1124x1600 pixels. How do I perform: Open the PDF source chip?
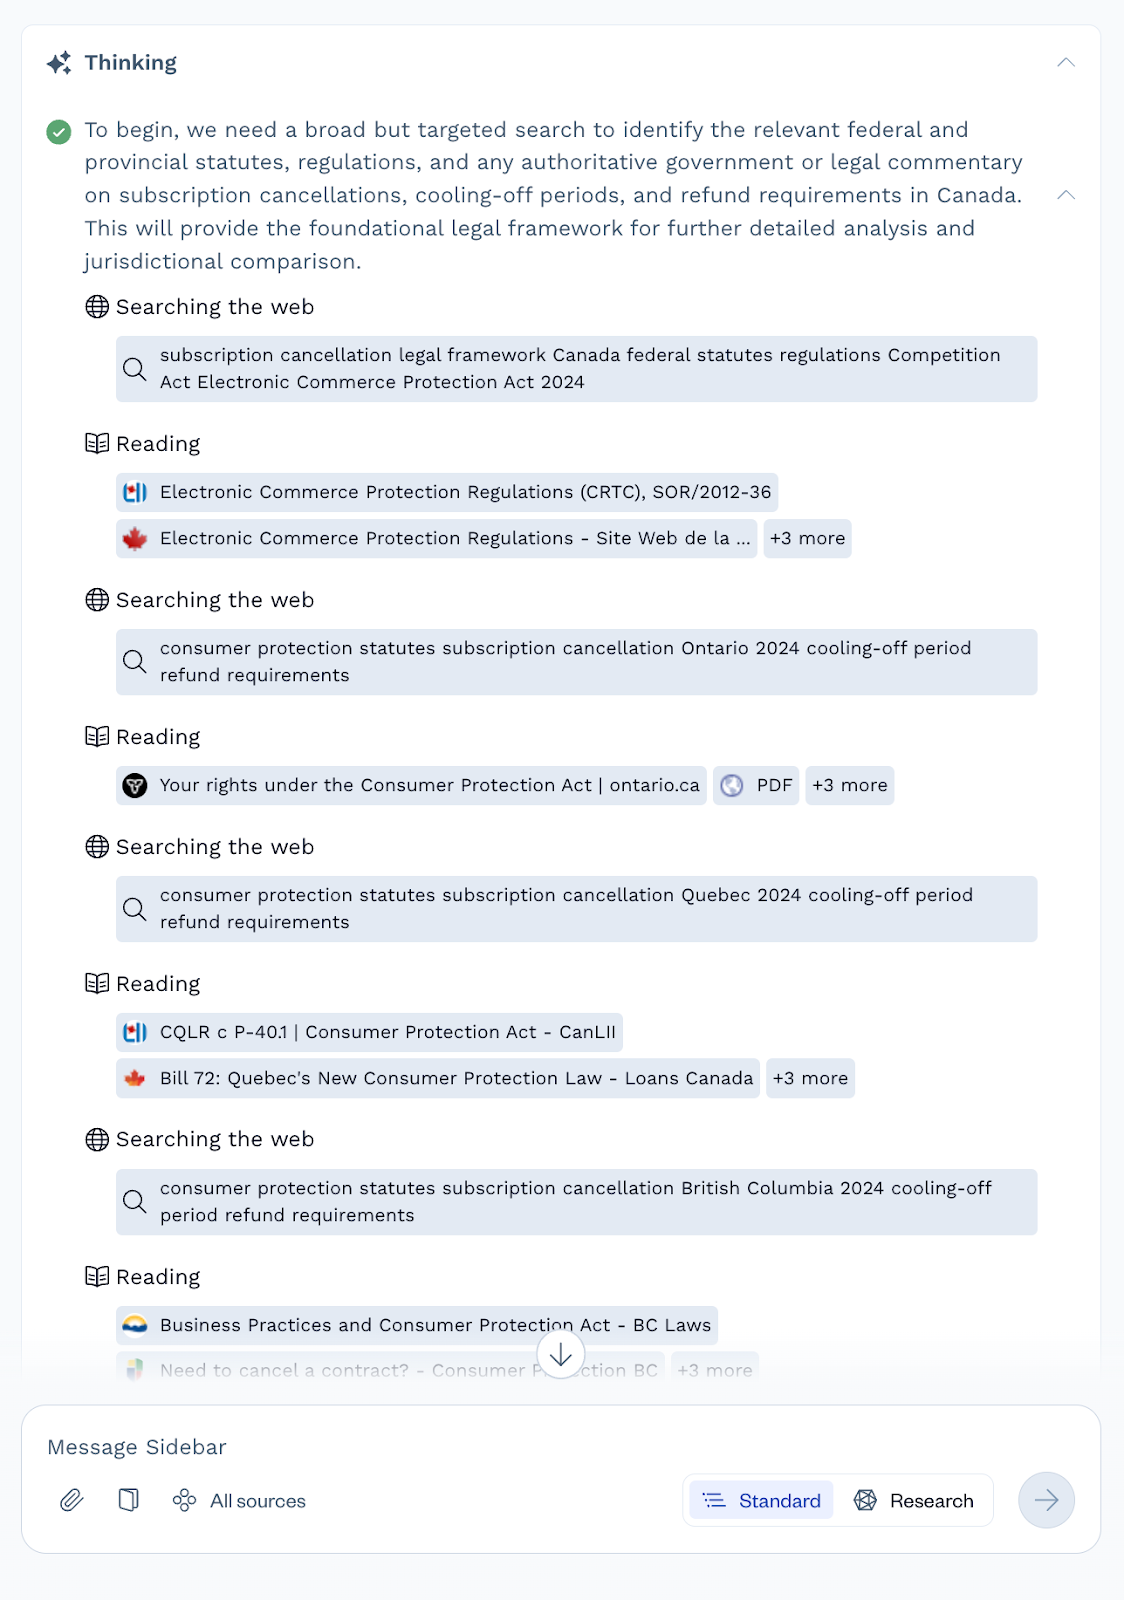click(756, 785)
